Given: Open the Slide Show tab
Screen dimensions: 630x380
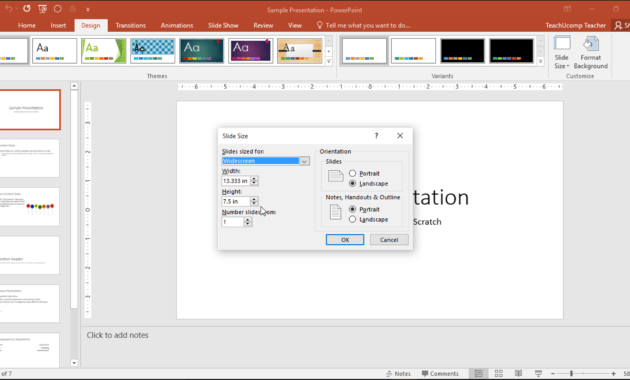Looking at the screenshot, I should pos(223,25).
